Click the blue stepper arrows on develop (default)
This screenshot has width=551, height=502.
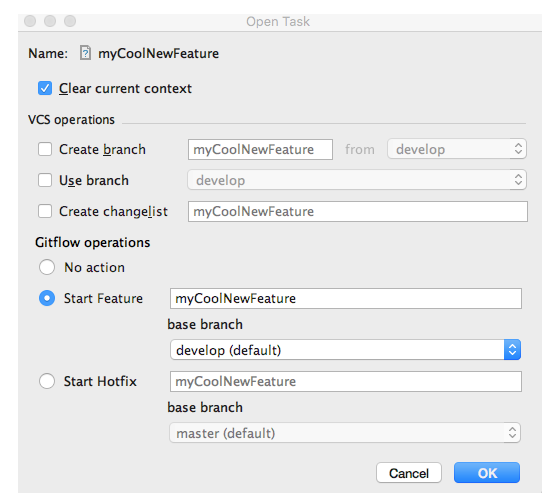coord(512,350)
